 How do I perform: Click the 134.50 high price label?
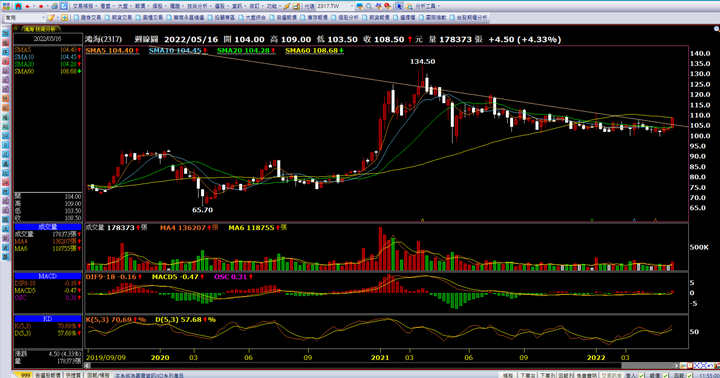tap(422, 62)
